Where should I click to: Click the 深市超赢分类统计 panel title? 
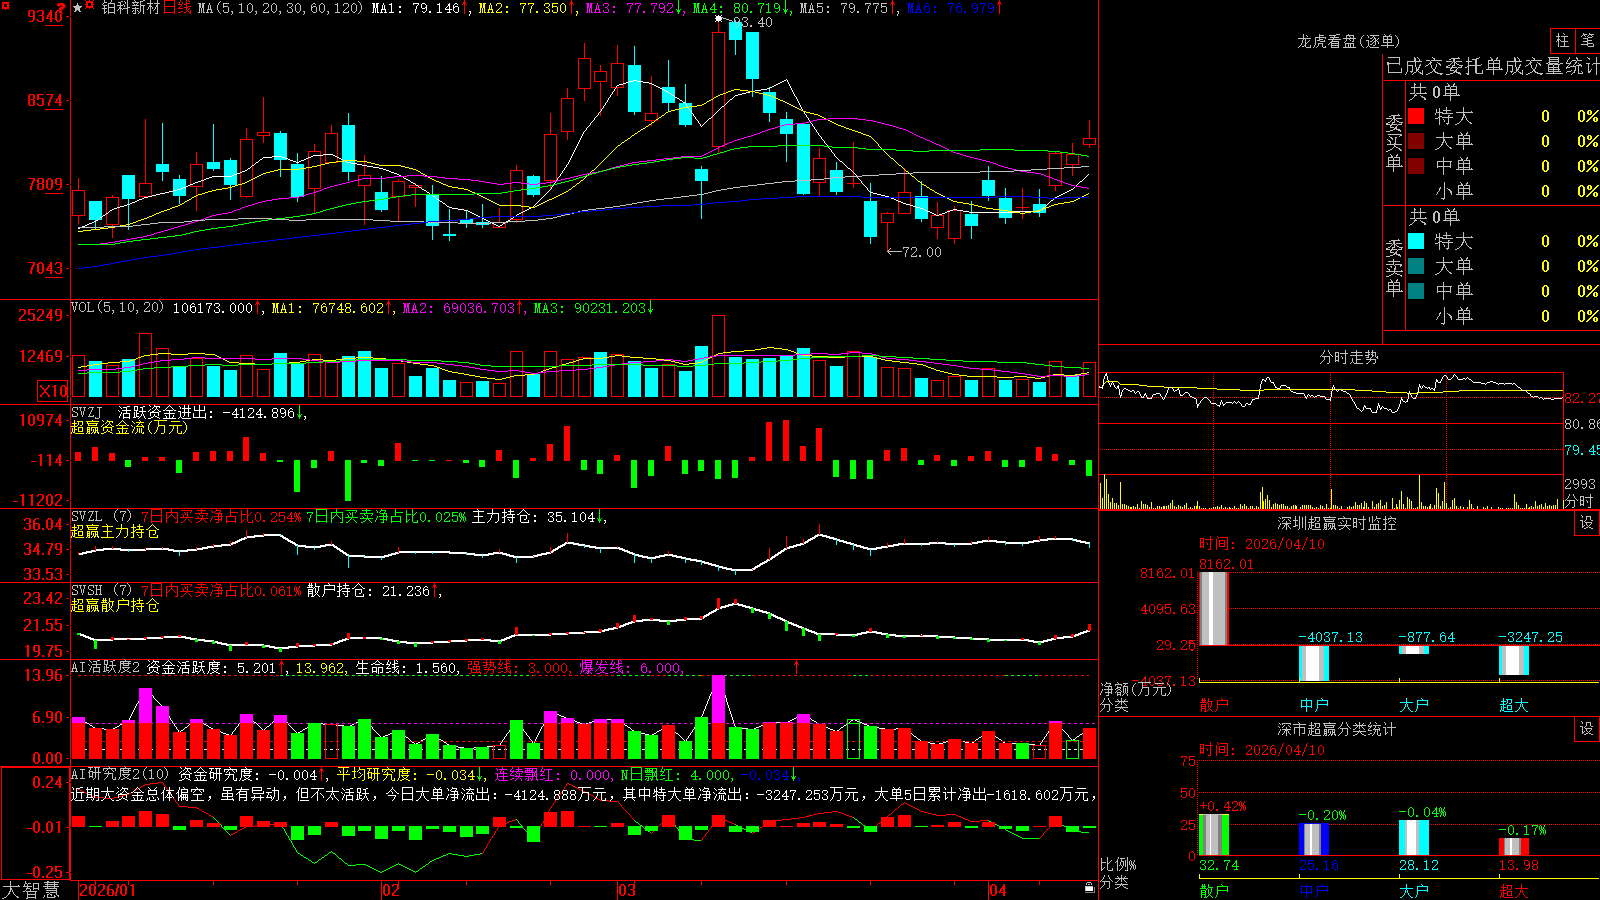coord(1336,729)
